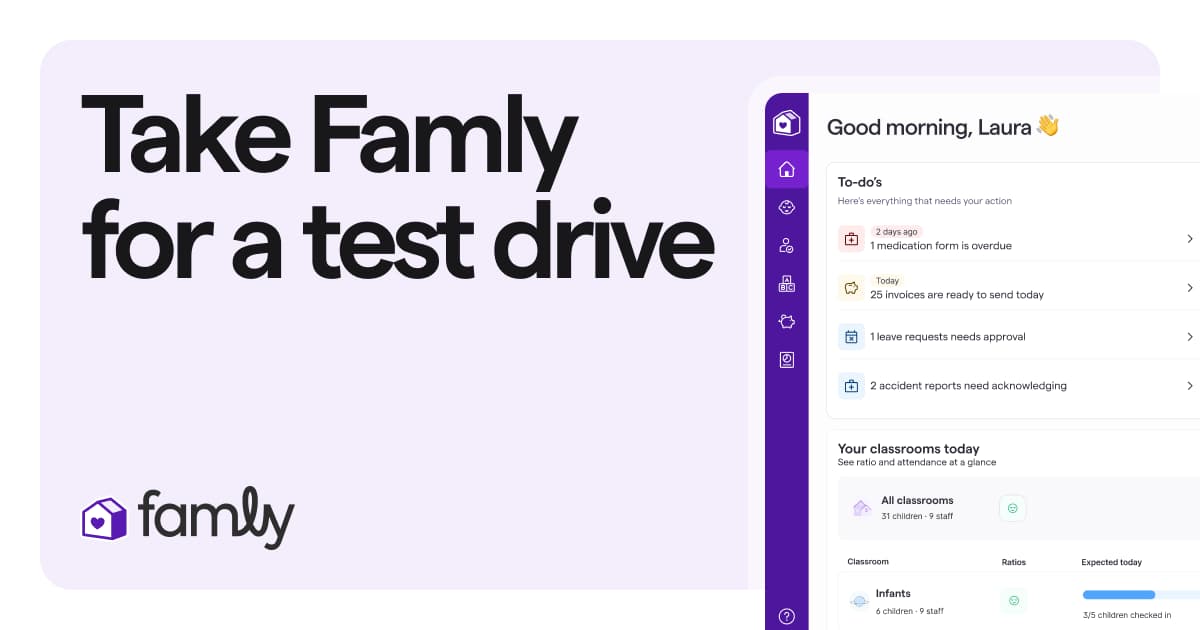Open the Staff person icon in the sidebar
The width and height of the screenshot is (1200, 630).
click(x=786, y=245)
